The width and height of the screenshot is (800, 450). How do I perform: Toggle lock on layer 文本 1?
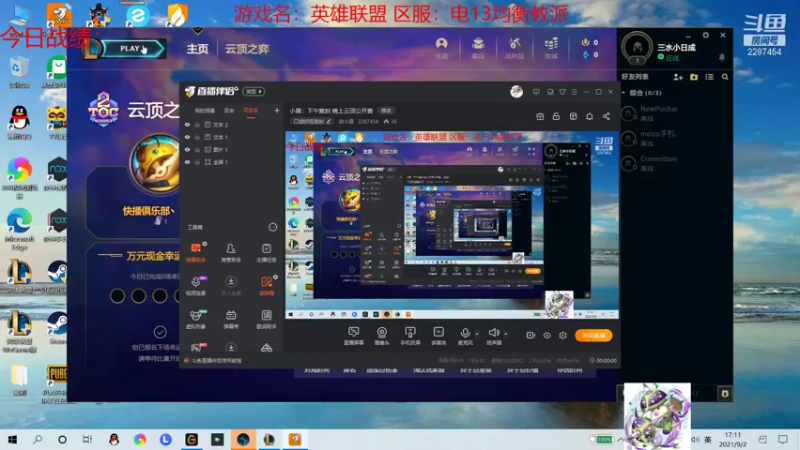[197, 137]
